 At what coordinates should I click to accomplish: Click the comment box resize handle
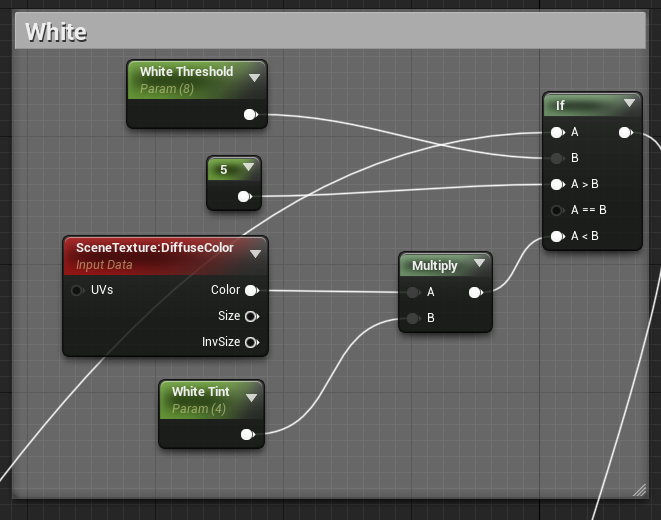639,489
